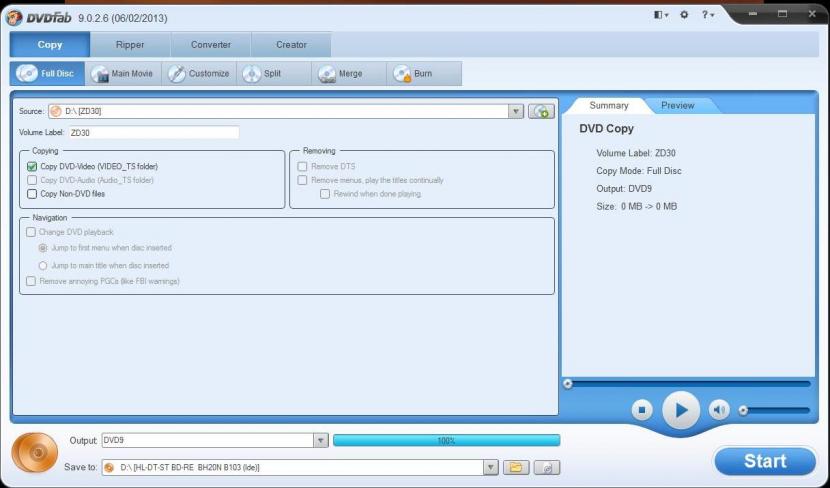The image size is (830, 488).
Task: Open the Output DVD9 dropdown
Action: [320, 440]
